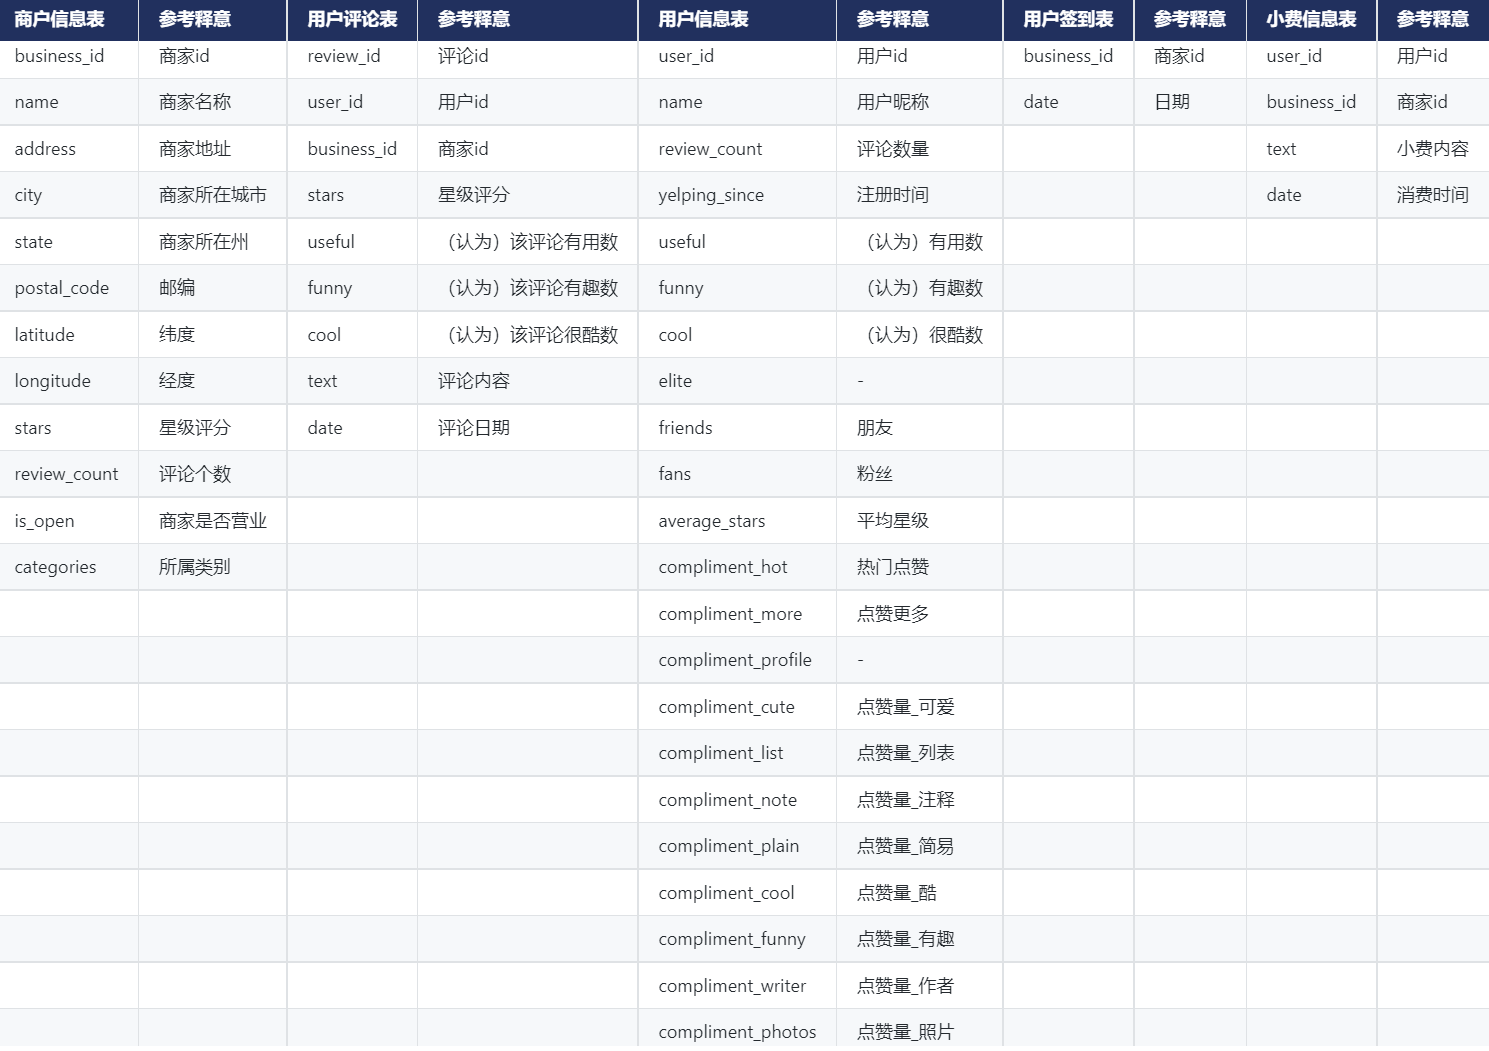Click the 商家所在城市 cell

pyautogui.click(x=213, y=195)
